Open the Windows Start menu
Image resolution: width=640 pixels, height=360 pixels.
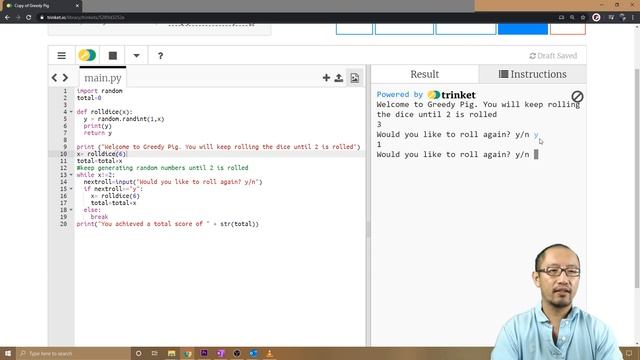8,353
